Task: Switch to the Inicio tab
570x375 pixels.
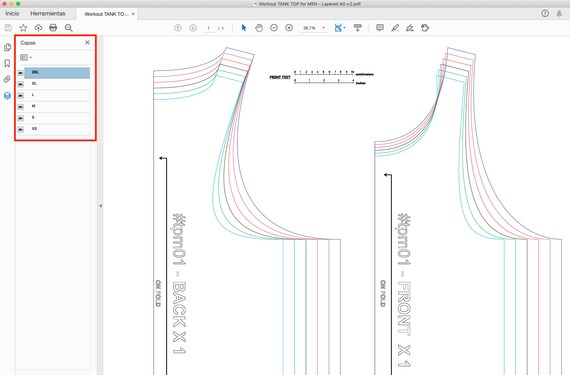Action: (12, 13)
